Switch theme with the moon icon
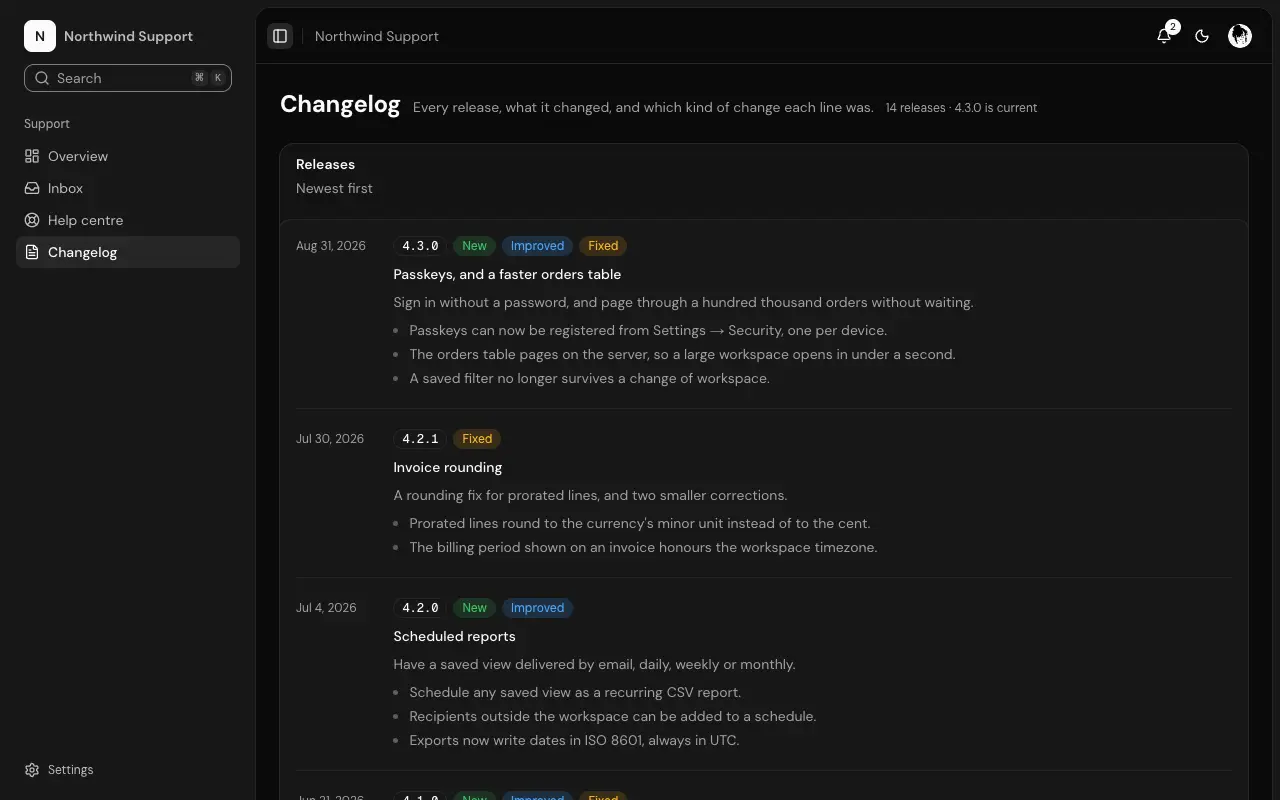Screen dimensions: 1280x800 click(1202, 36)
